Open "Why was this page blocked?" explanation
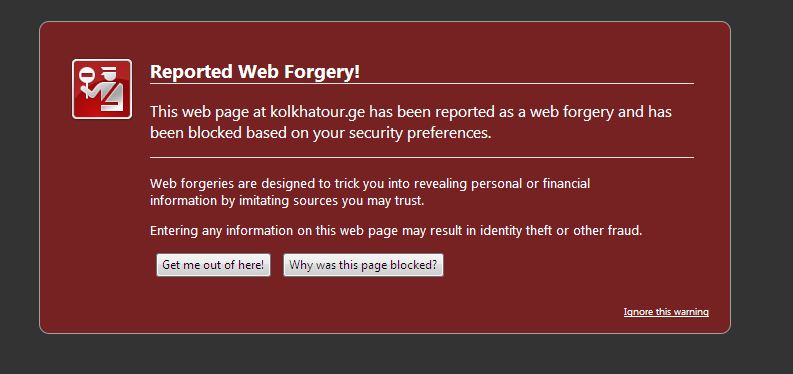Screen dimensions: 793x374 click(363, 265)
